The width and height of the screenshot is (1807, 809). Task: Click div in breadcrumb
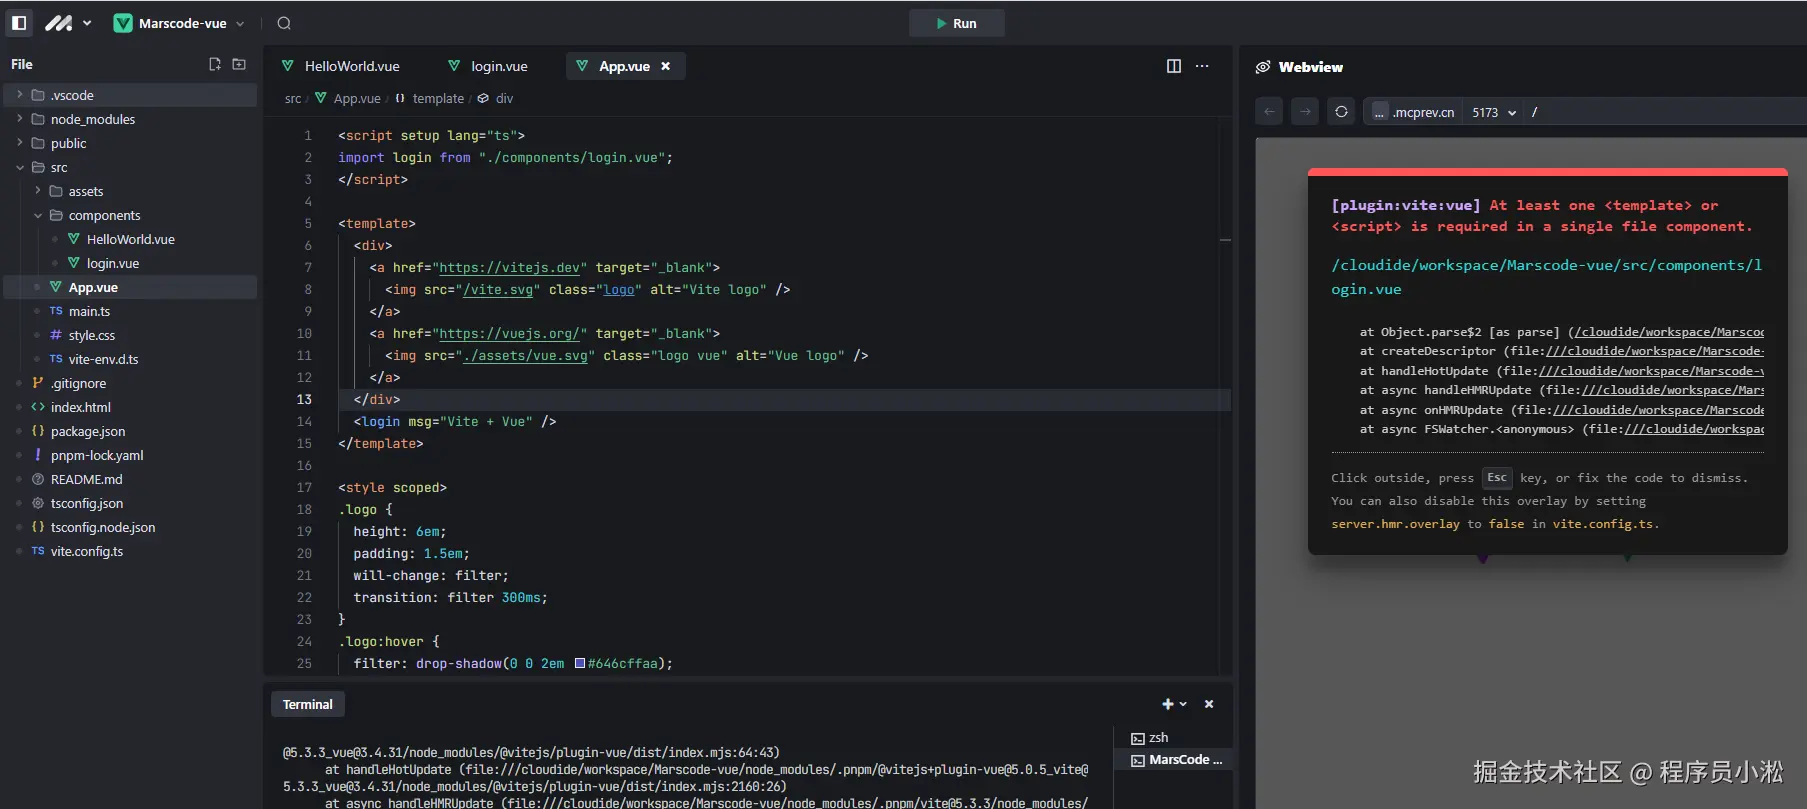click(x=496, y=98)
